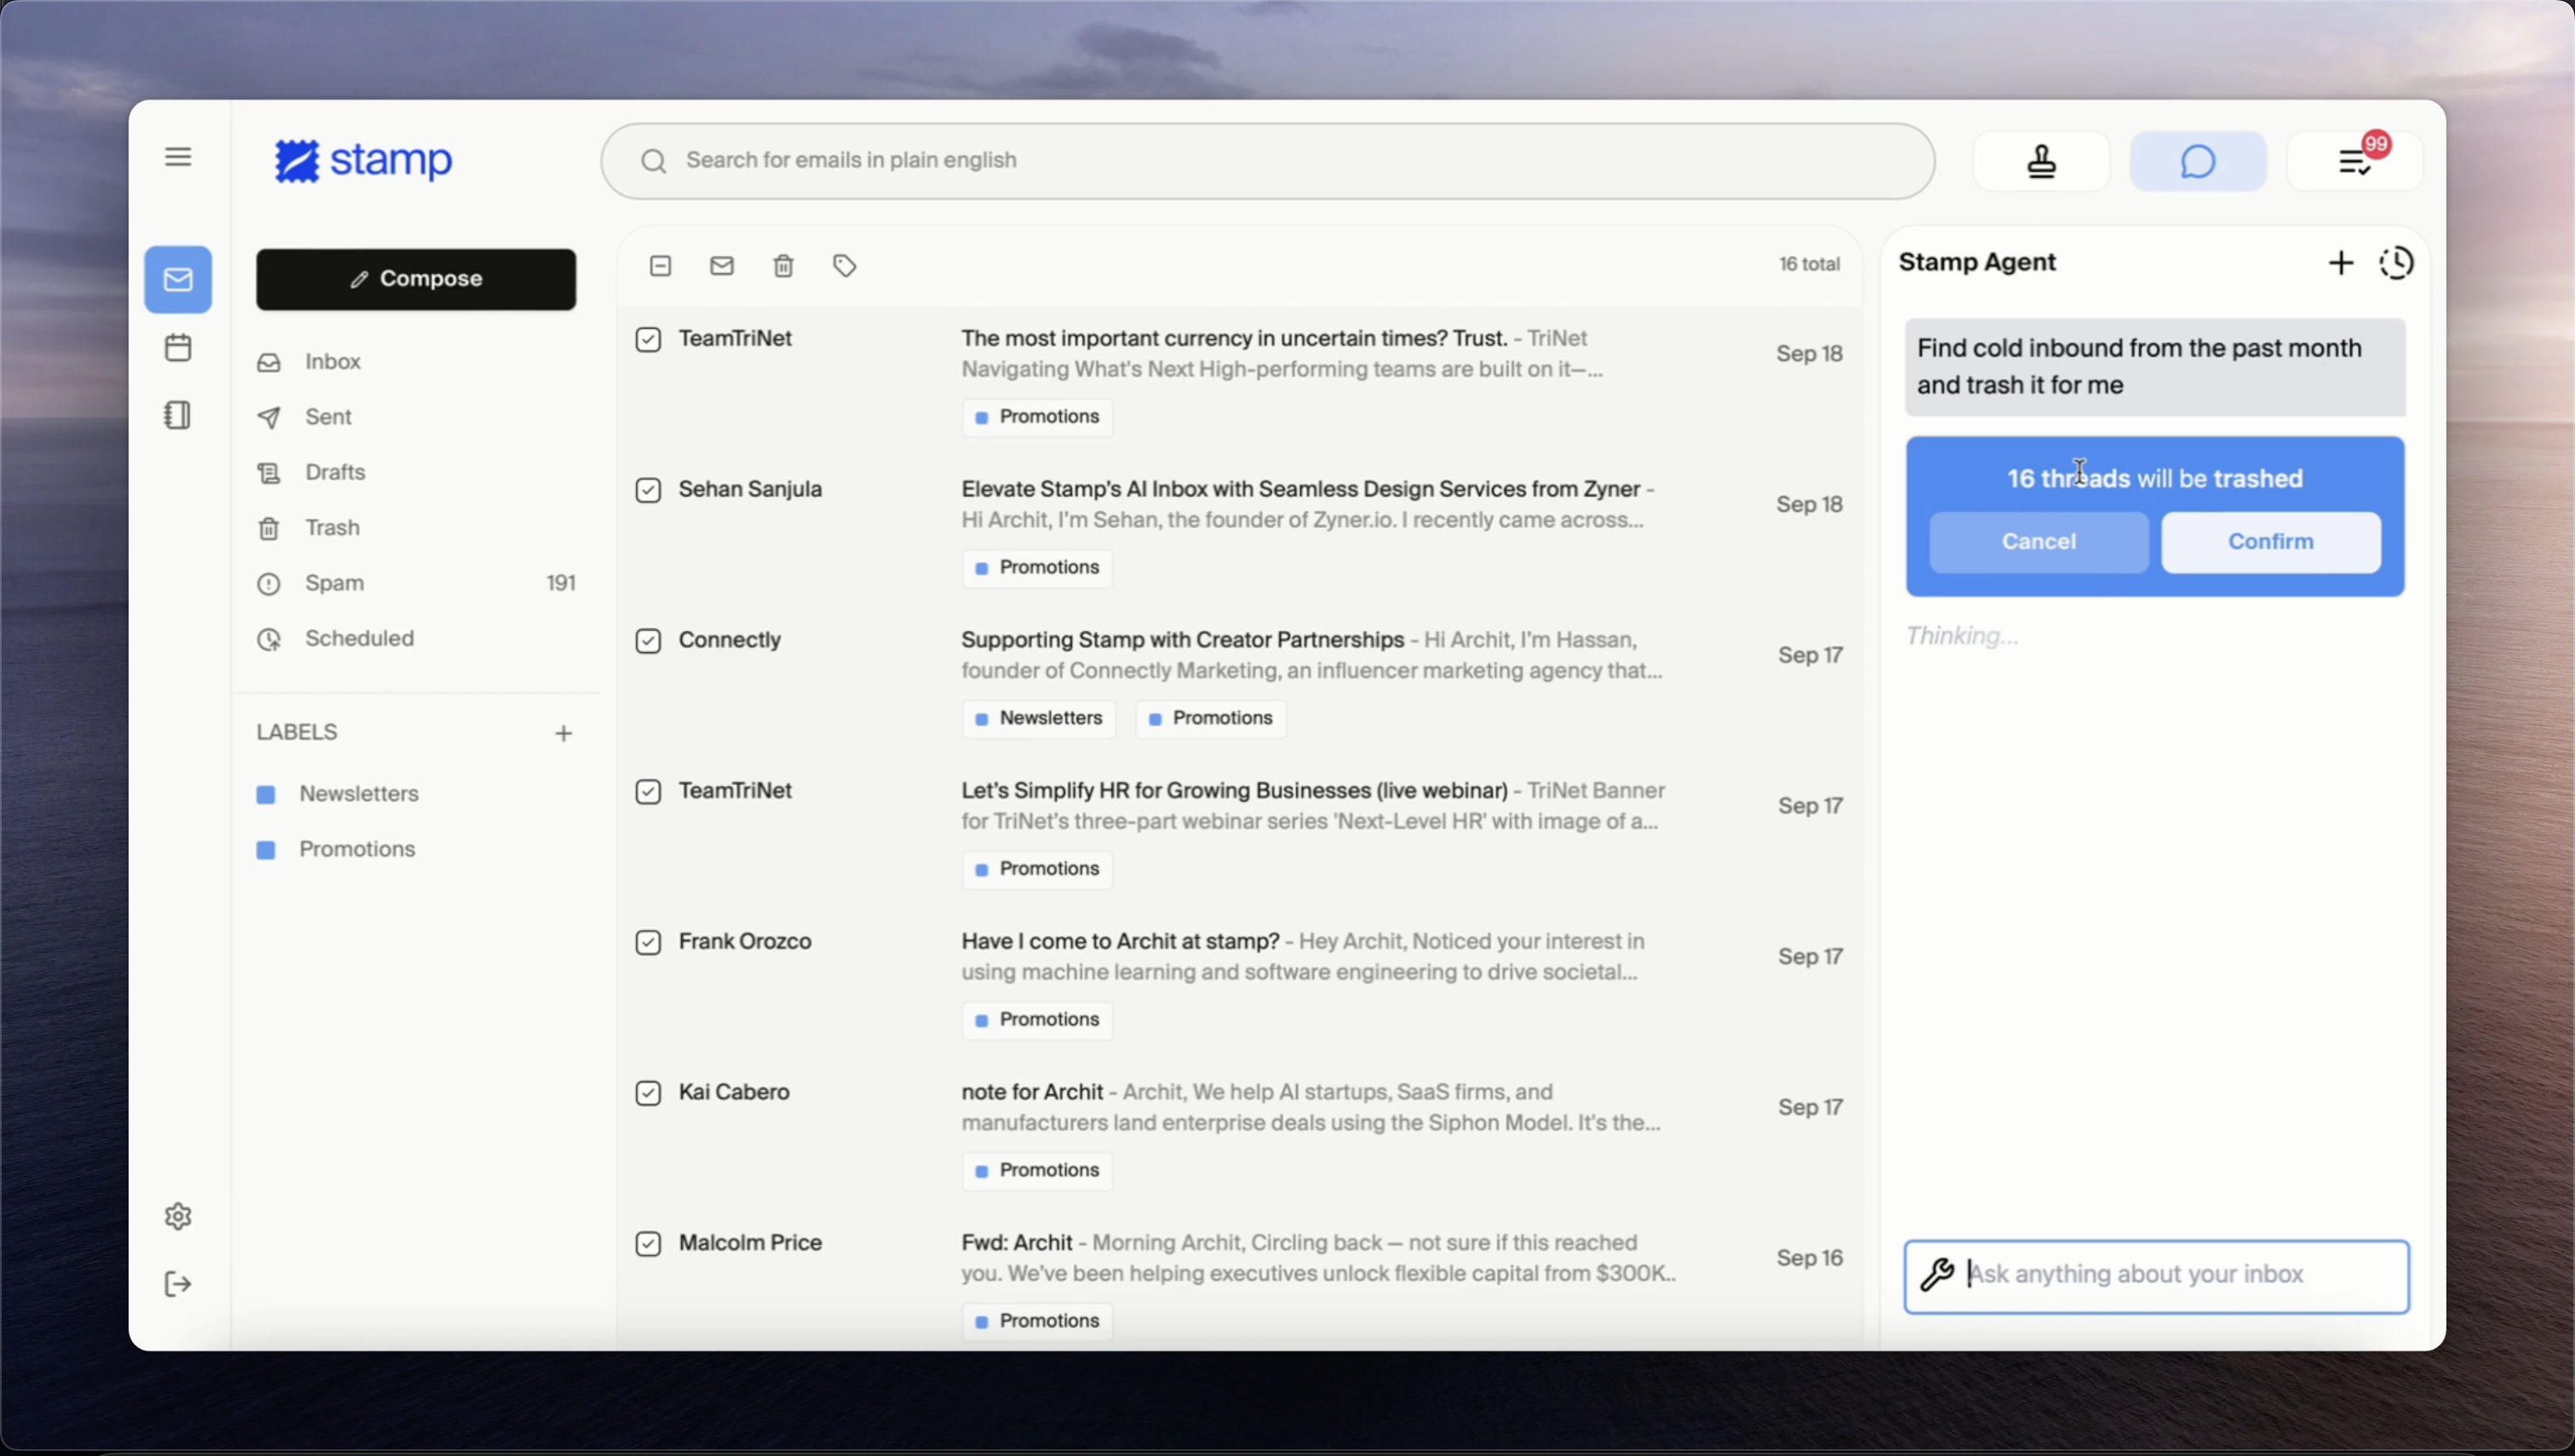Uncheck the Frank Orozco email checkbox

[x=648, y=942]
